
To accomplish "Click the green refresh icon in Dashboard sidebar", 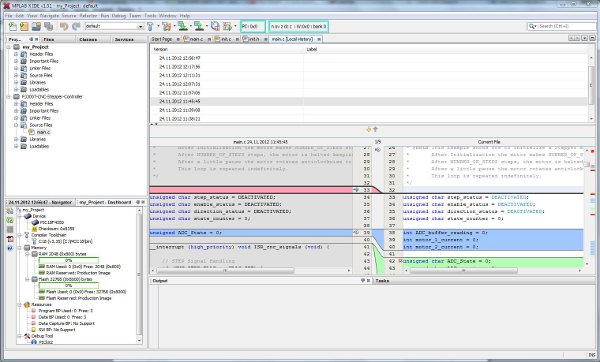I will click(x=10, y=220).
